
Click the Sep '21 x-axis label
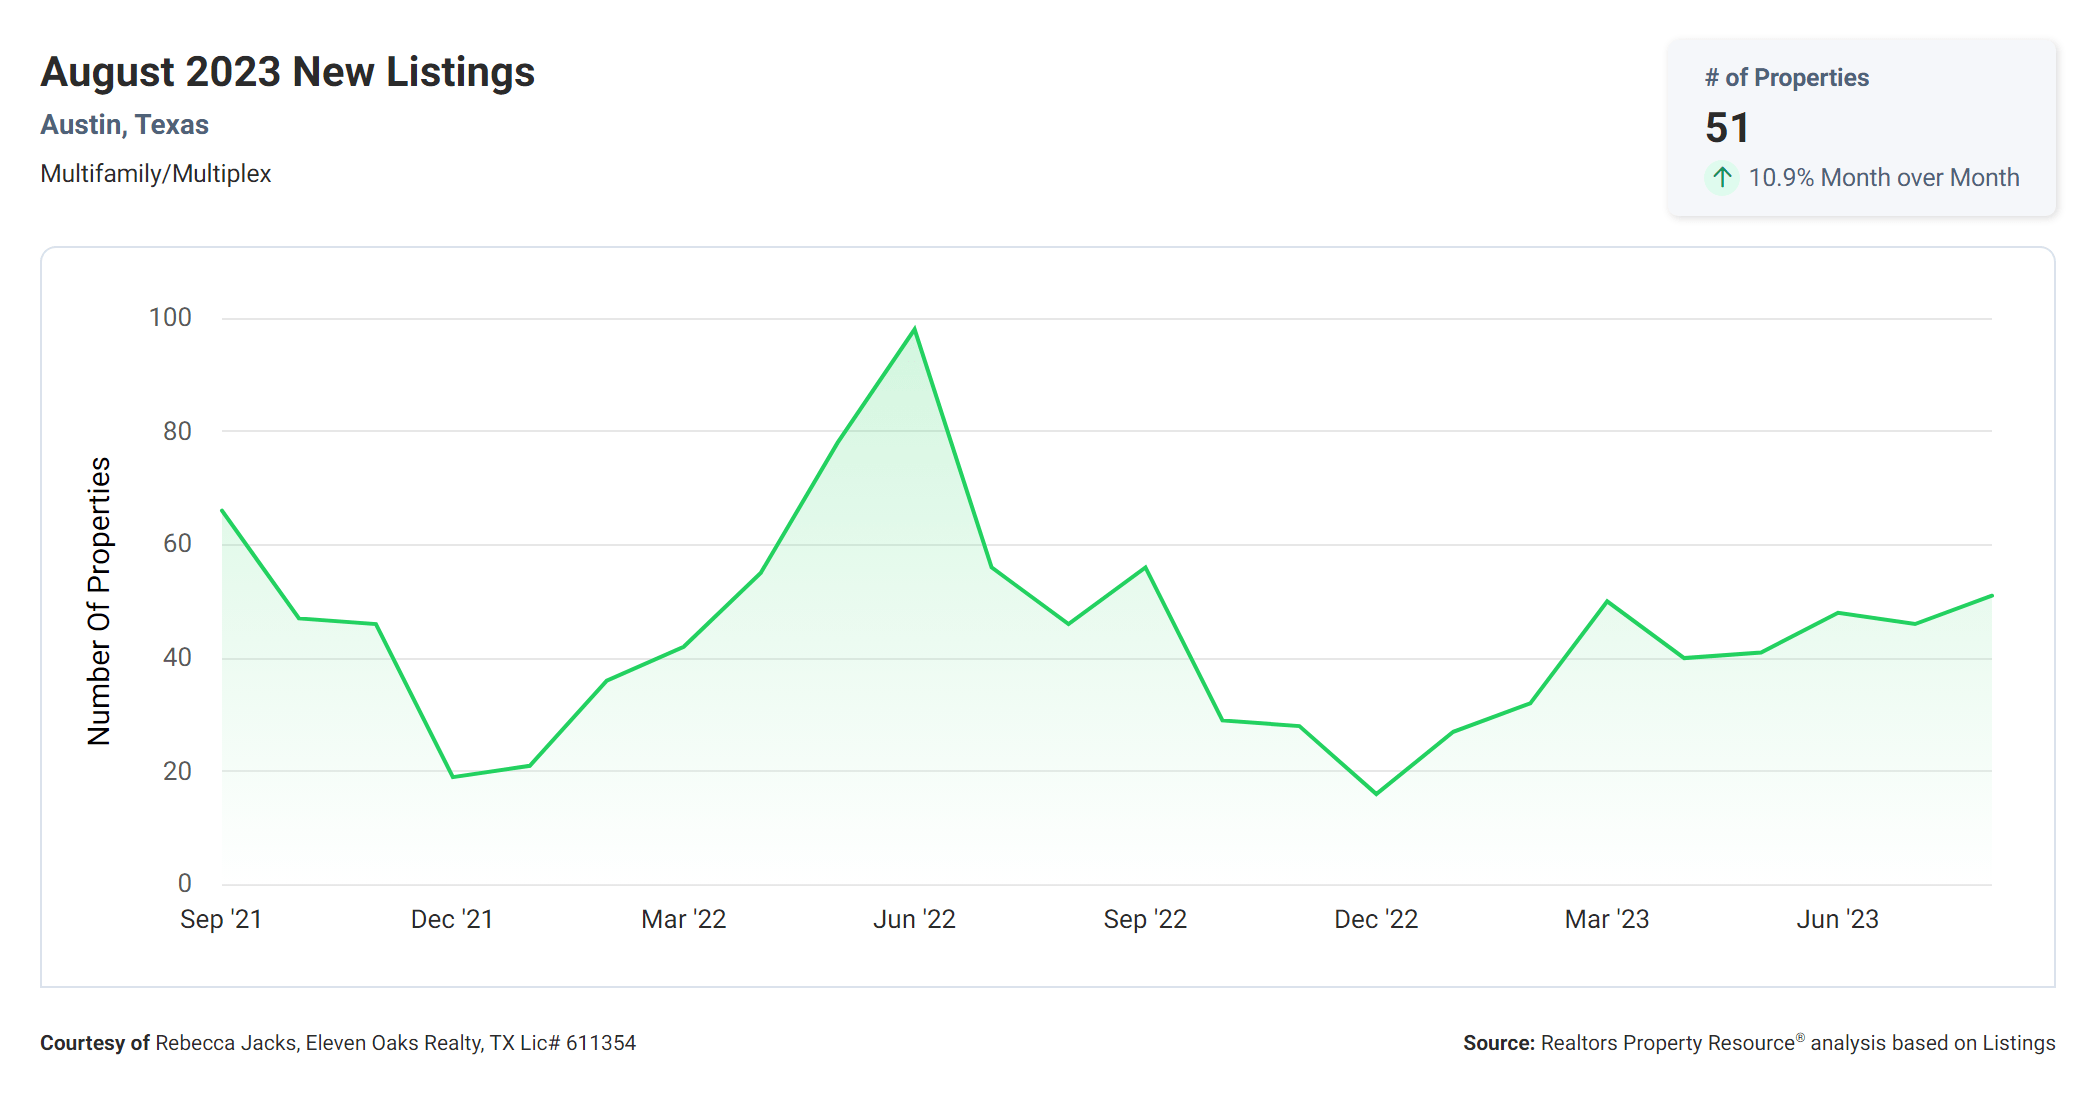(221, 919)
